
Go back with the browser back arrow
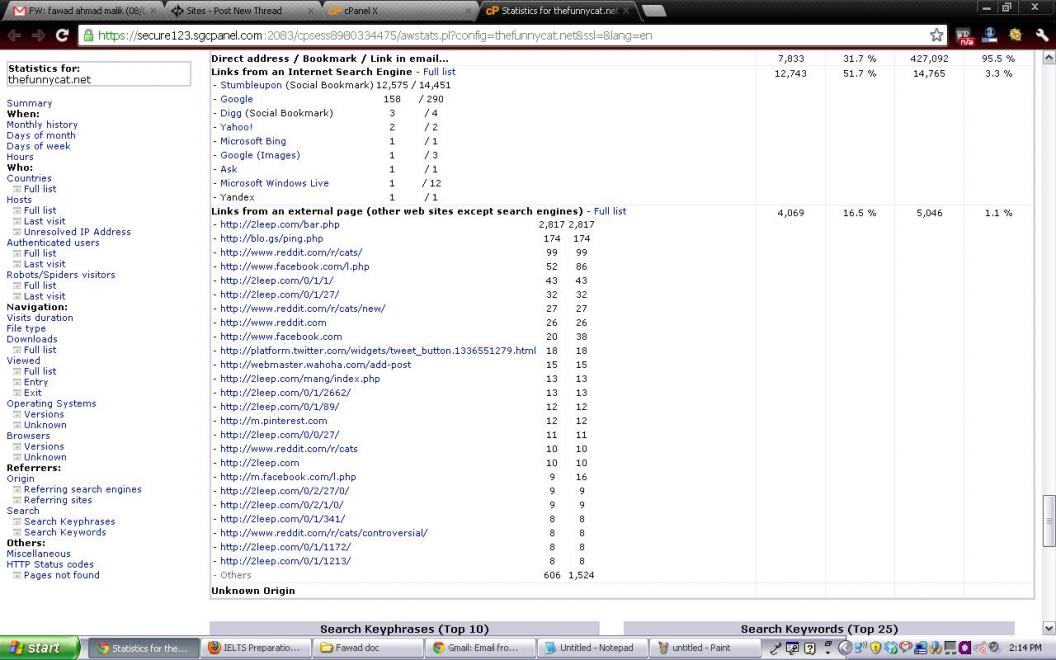coord(13,35)
